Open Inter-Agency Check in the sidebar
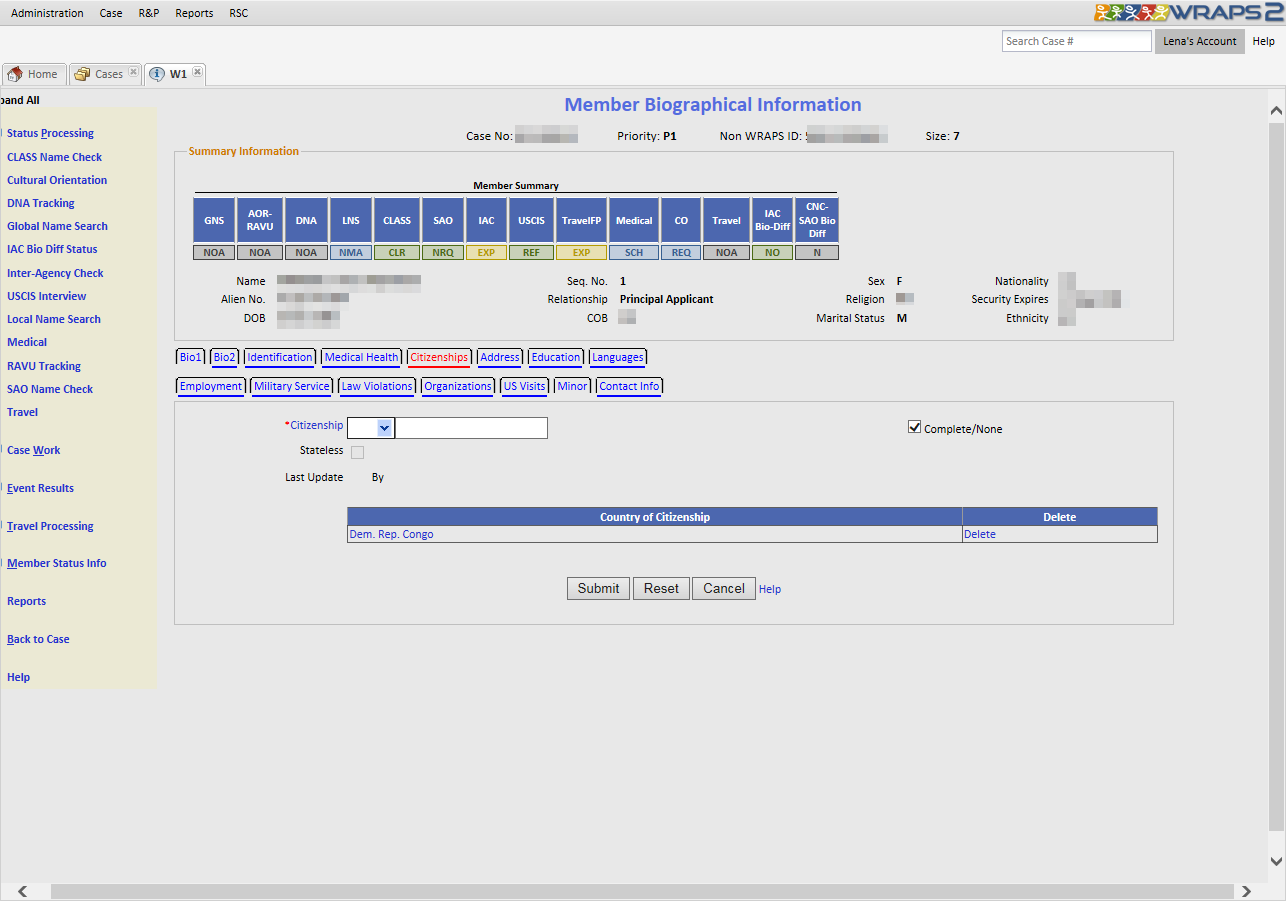This screenshot has height=901, width=1286. [55, 273]
